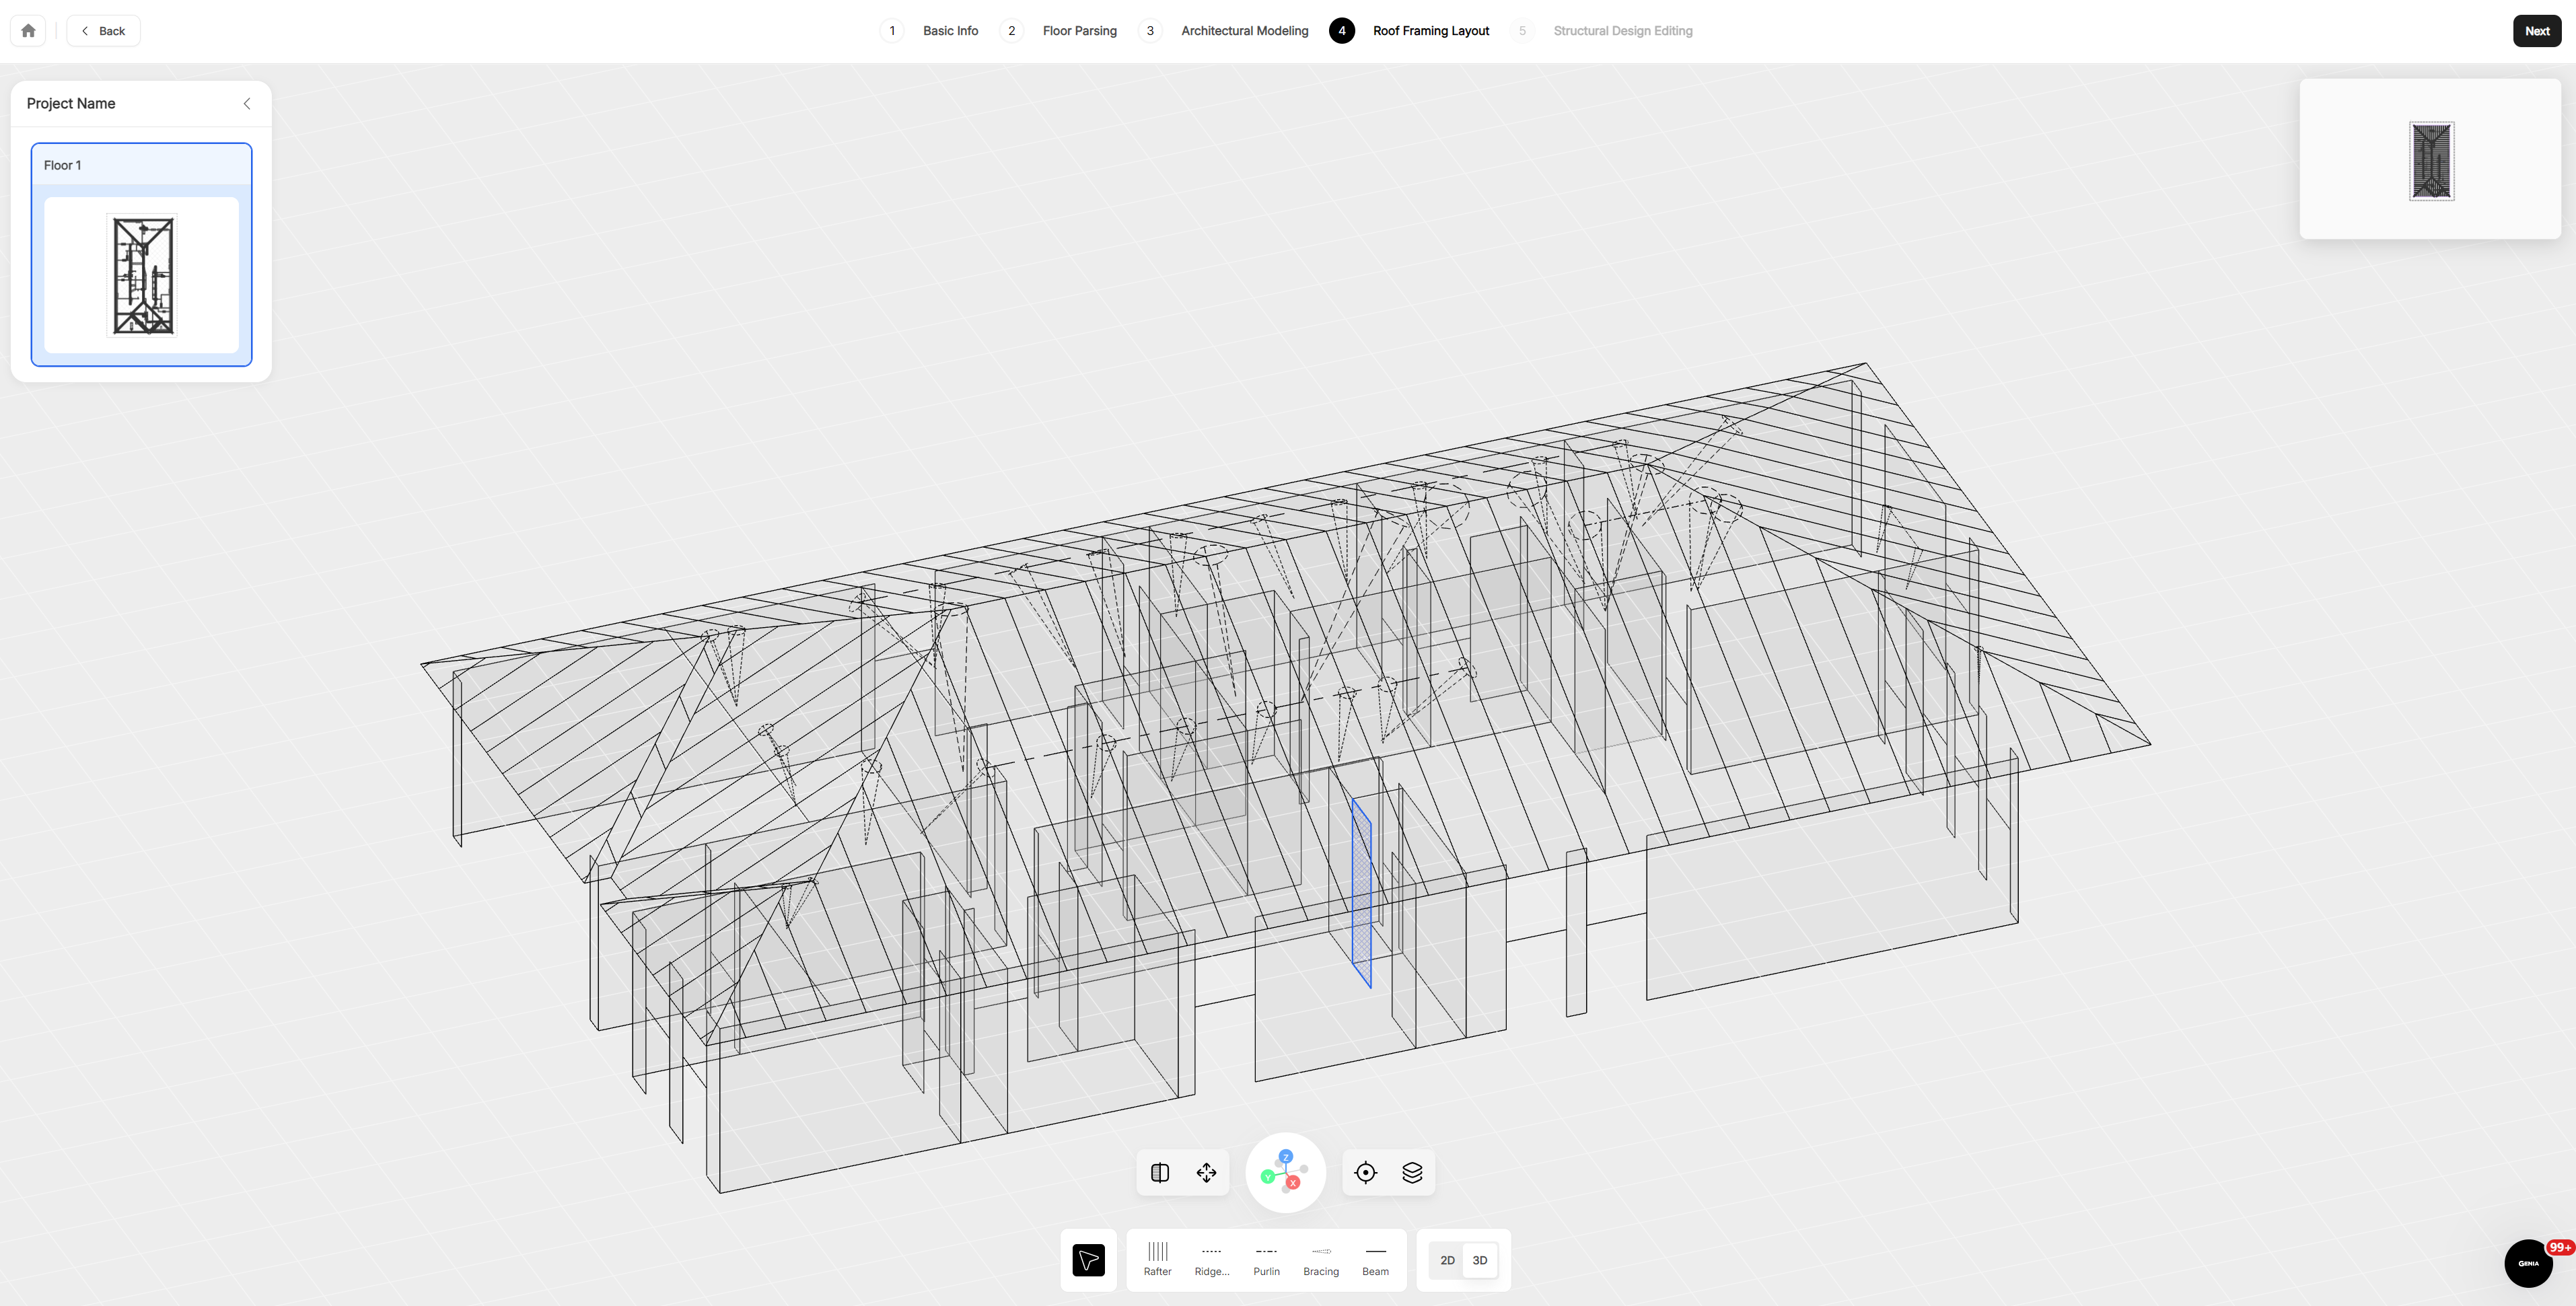Click the recenter view target icon

tap(1365, 1173)
